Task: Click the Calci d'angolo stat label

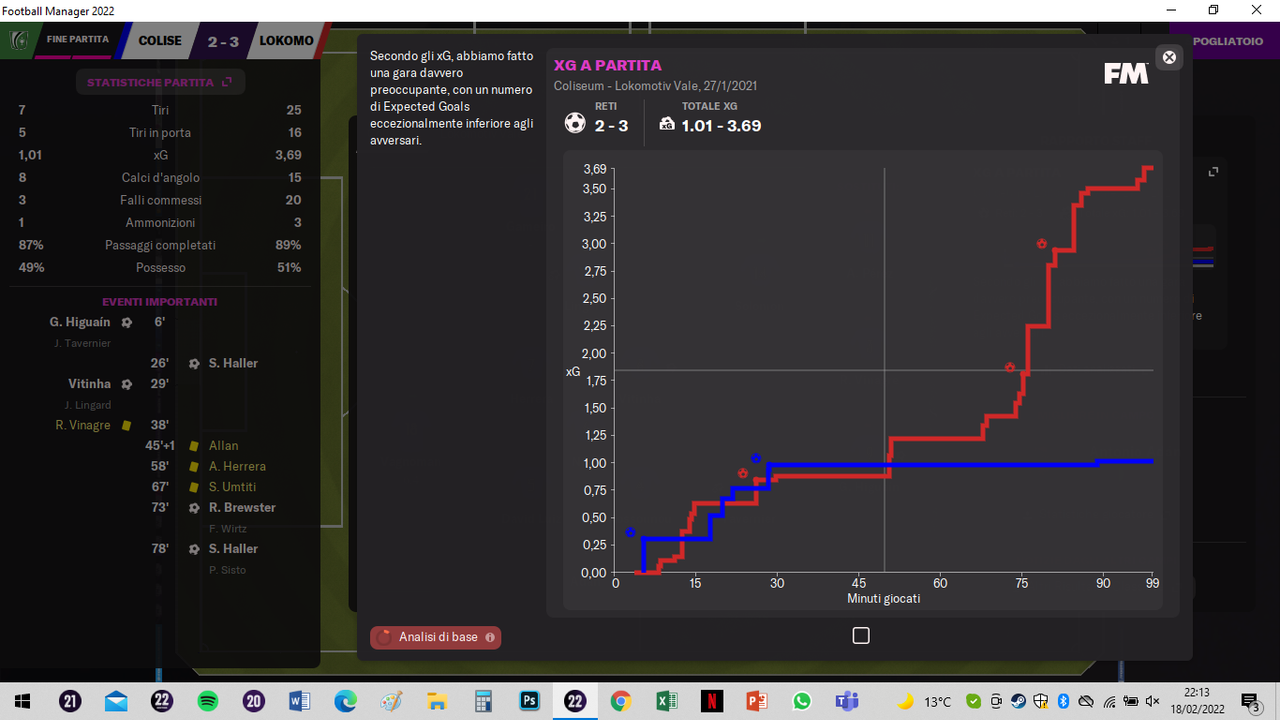Action: [160, 178]
